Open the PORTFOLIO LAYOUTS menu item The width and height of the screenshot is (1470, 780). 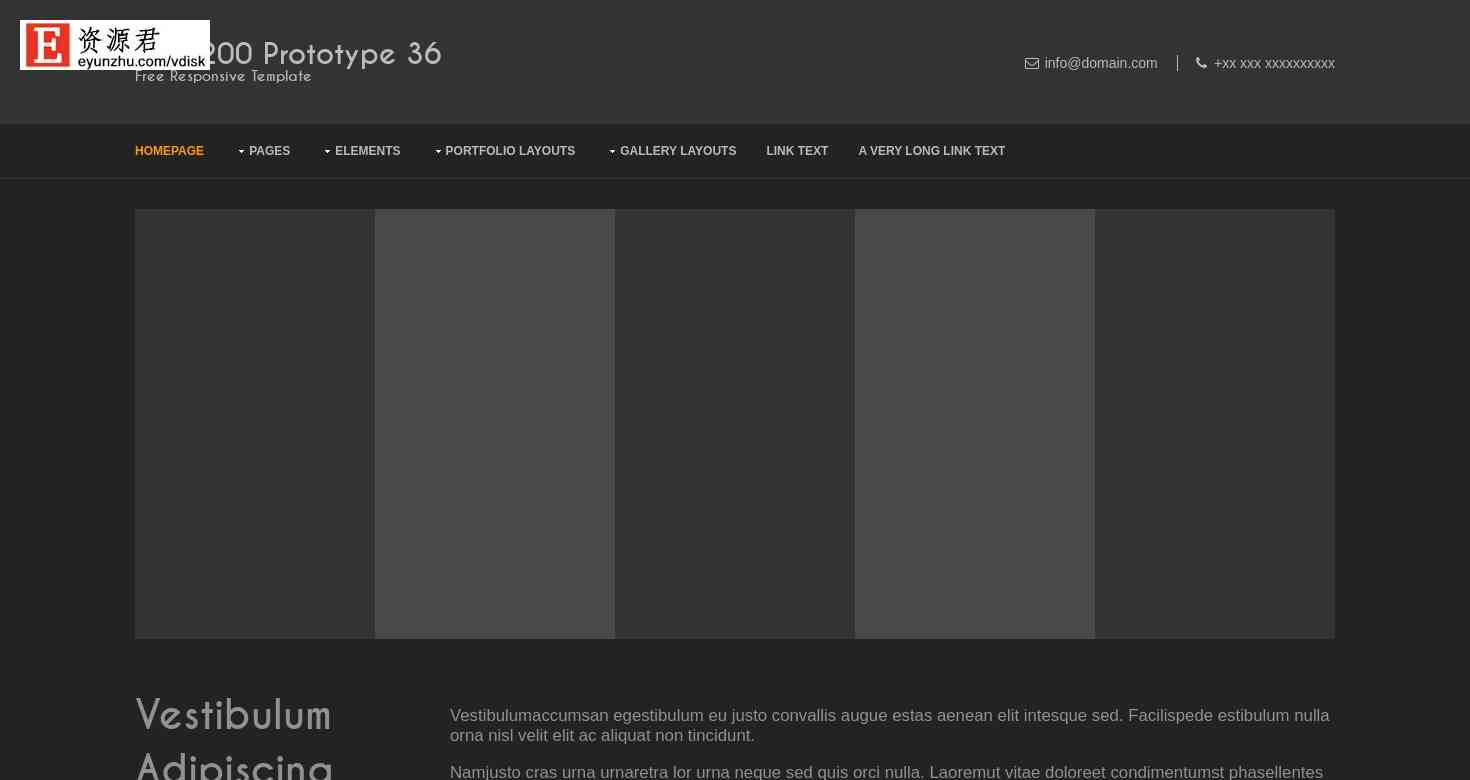pos(510,151)
